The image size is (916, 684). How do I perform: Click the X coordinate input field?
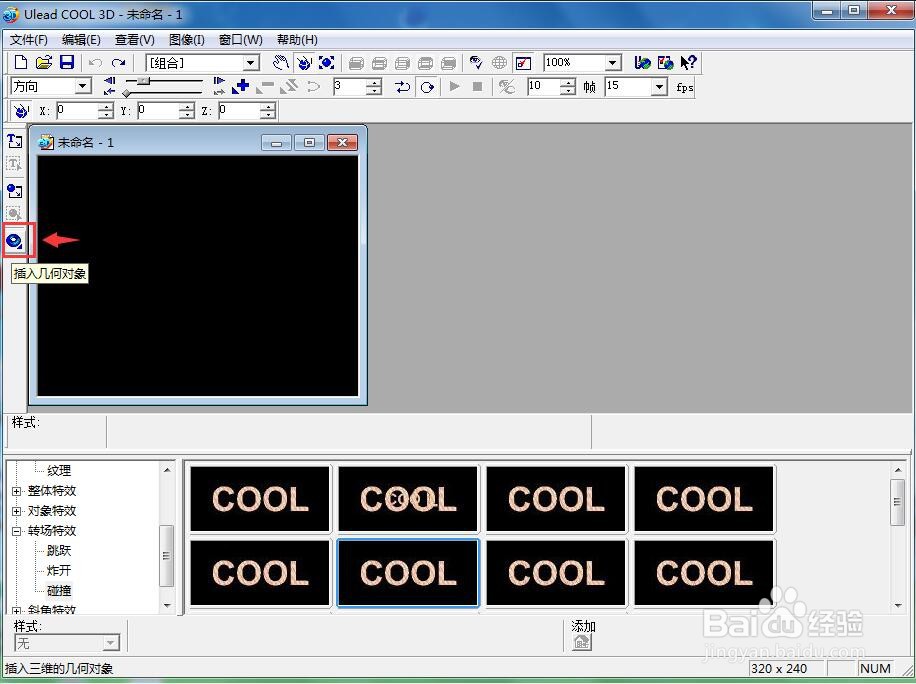(77, 110)
